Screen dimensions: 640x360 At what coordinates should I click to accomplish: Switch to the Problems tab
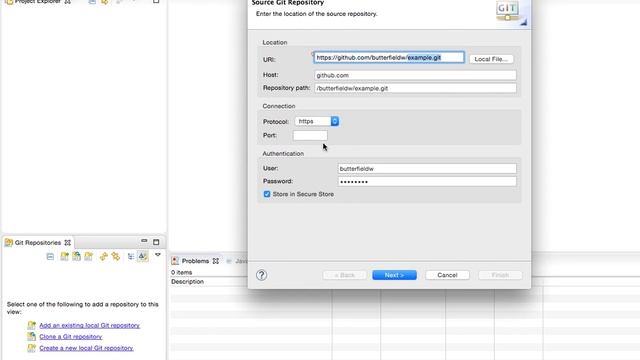(195, 261)
